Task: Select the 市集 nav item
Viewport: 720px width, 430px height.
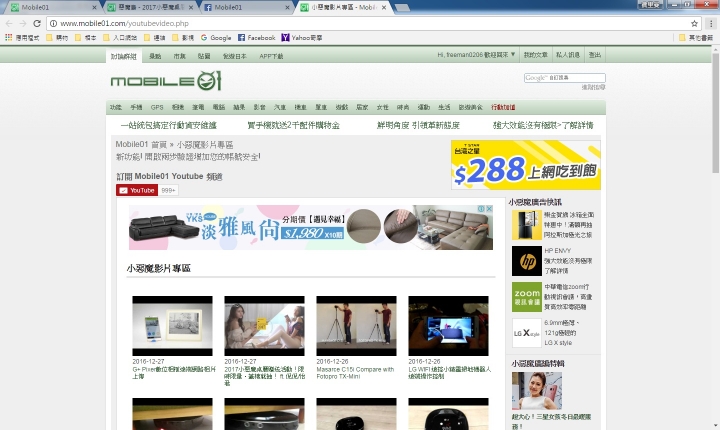Action: tap(180, 56)
